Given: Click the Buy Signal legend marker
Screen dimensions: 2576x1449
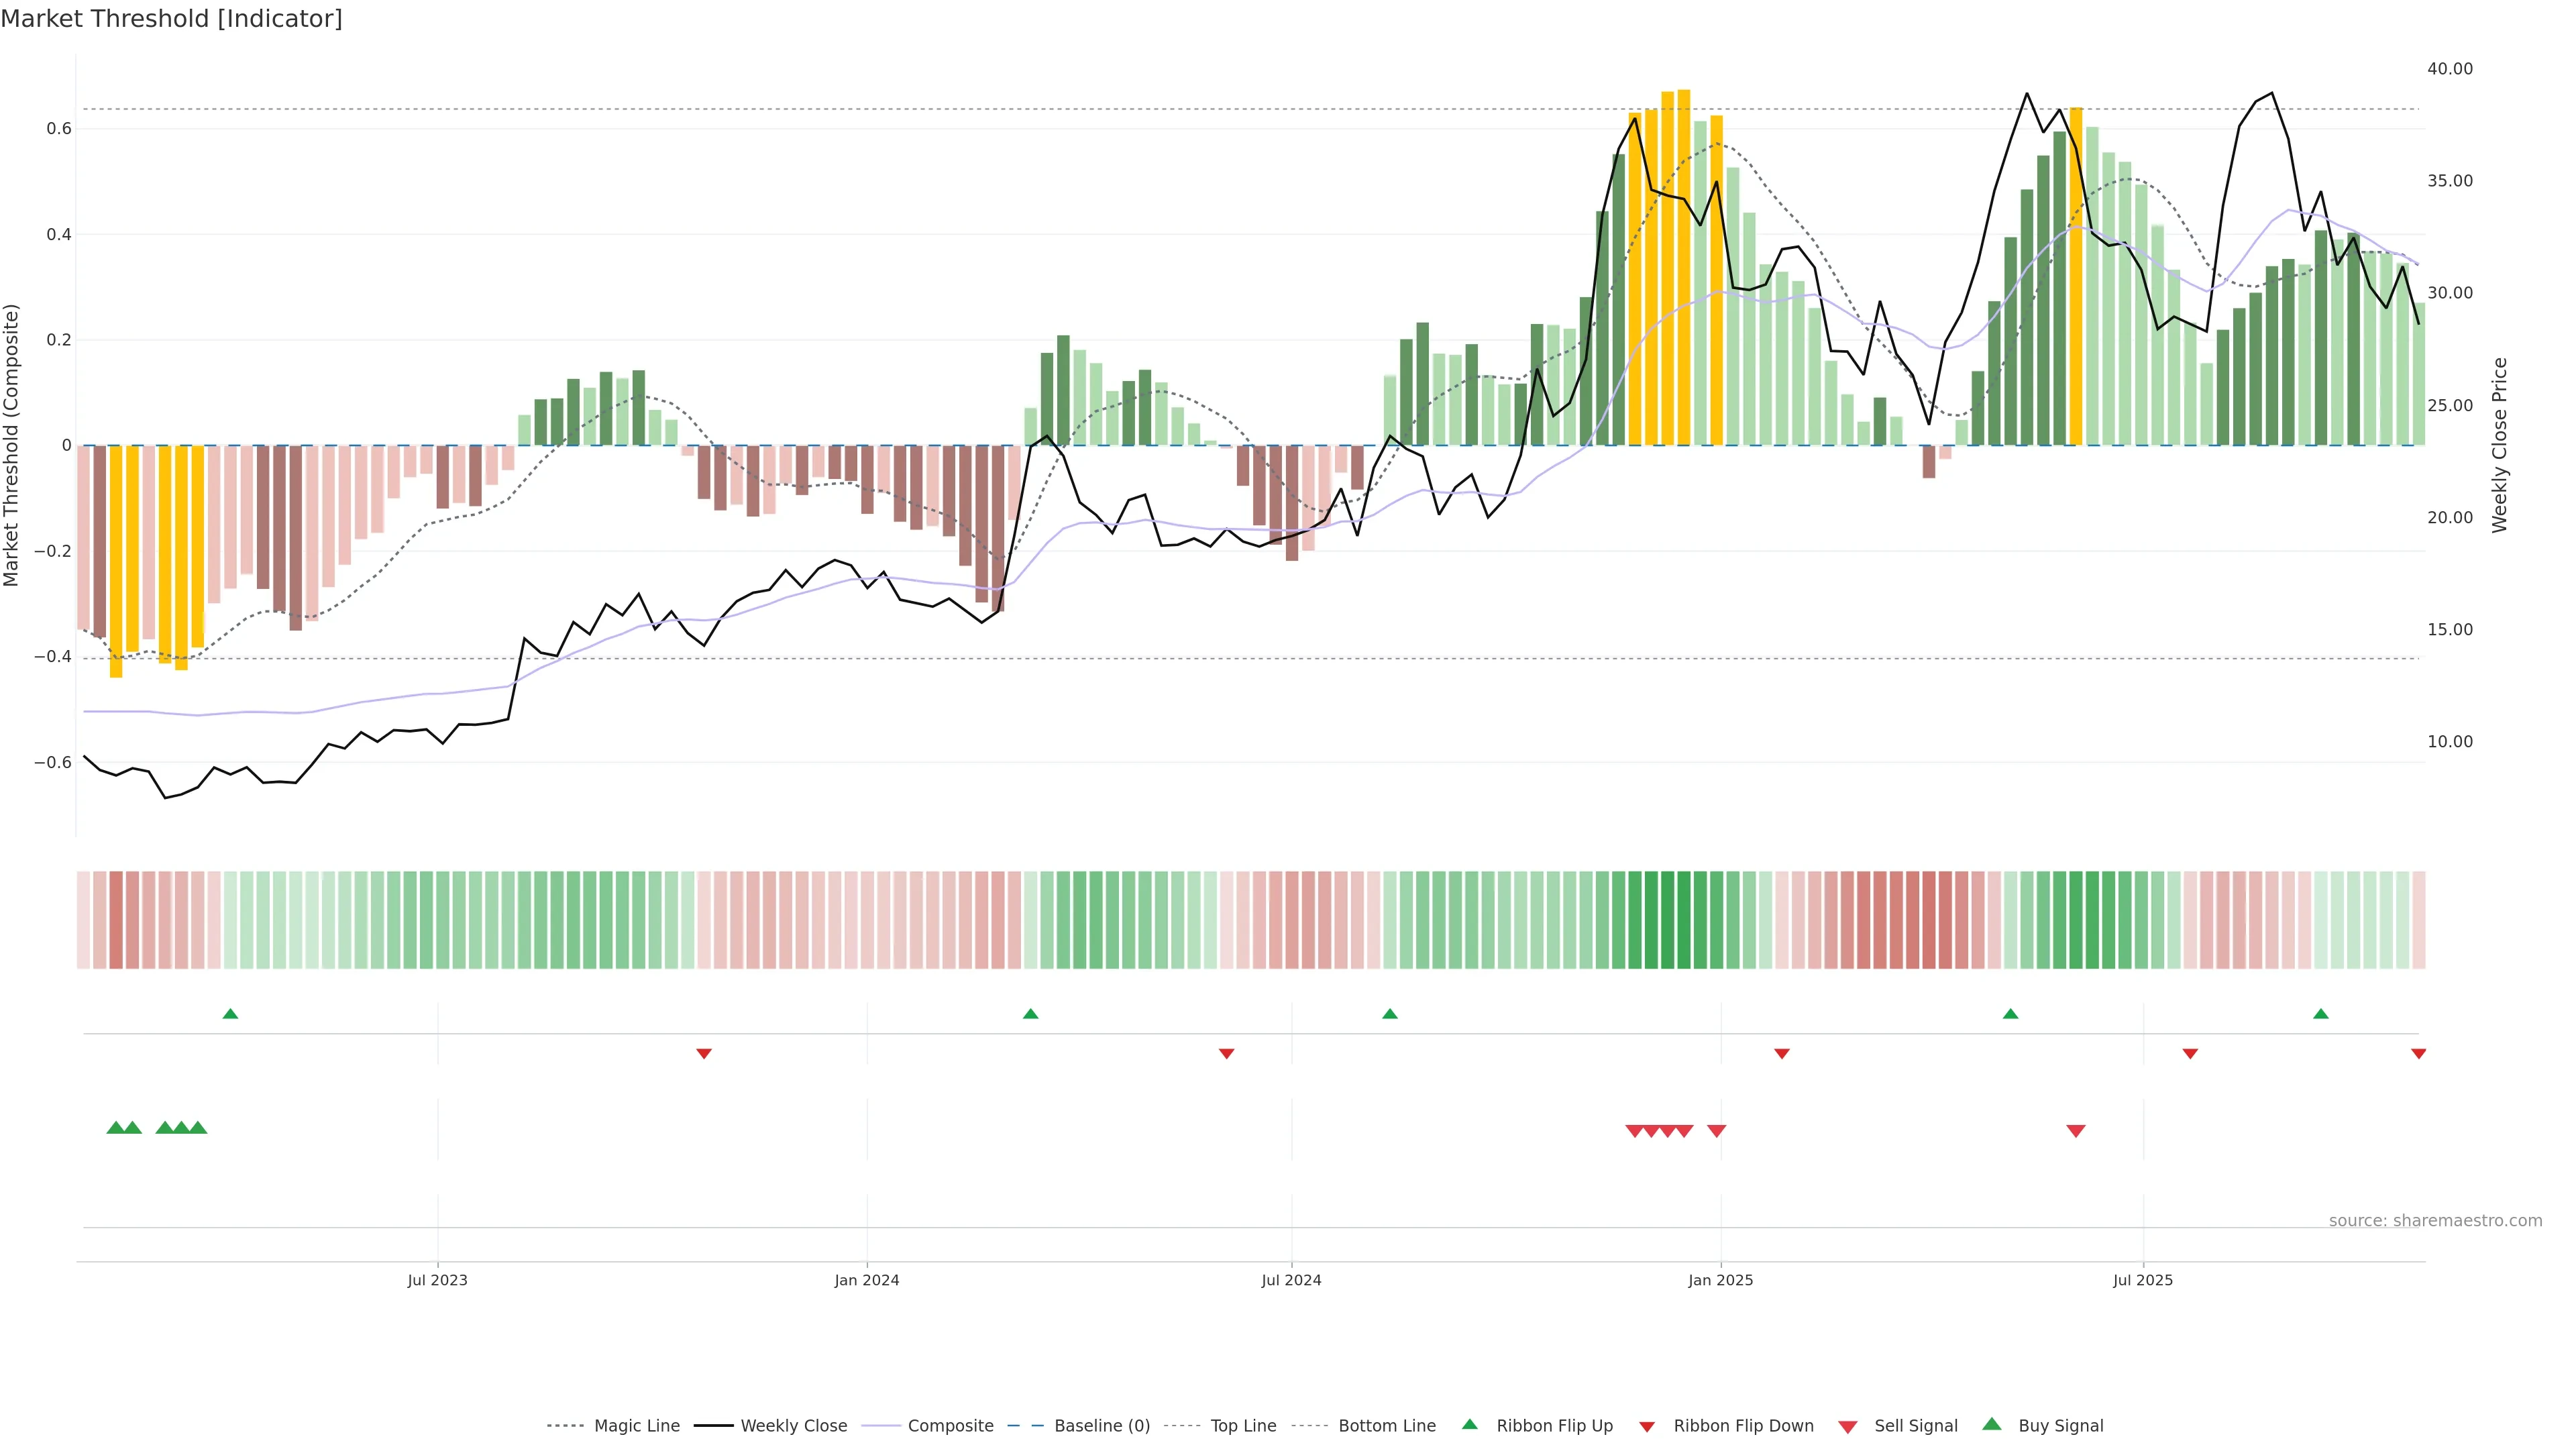Looking at the screenshot, I should (1992, 1424).
